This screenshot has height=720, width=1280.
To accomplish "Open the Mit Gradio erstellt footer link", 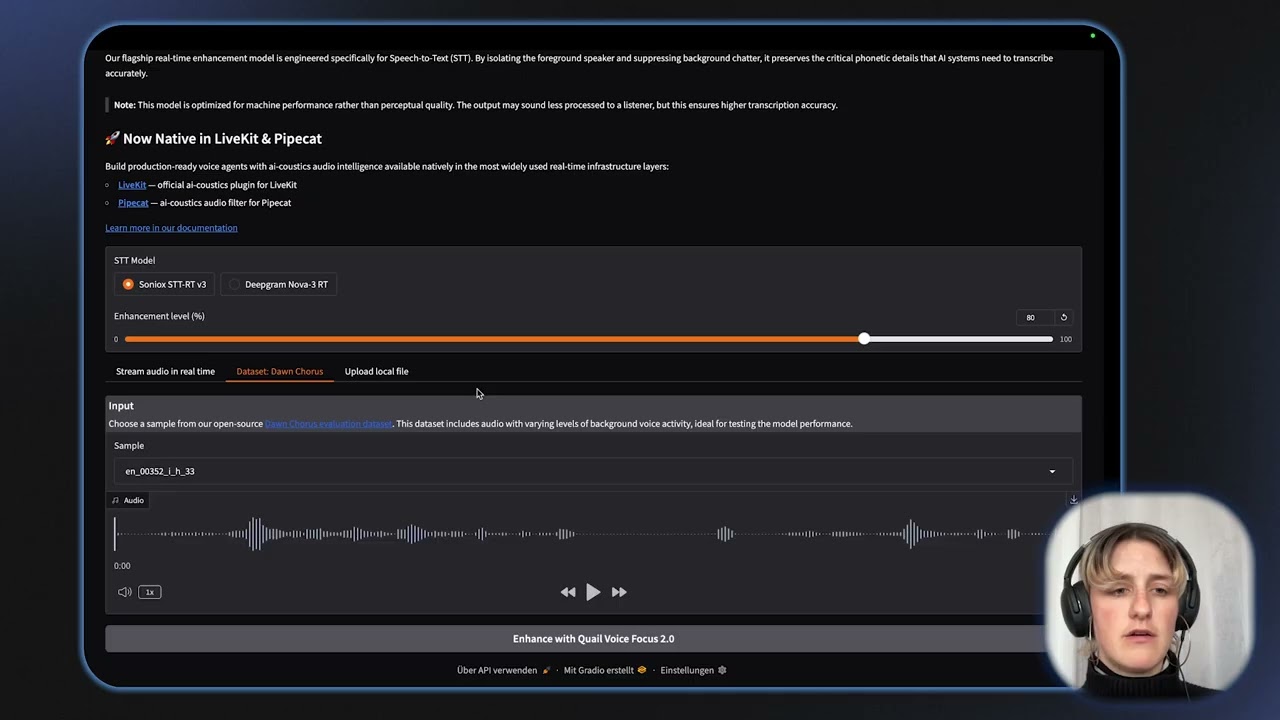I will coord(604,670).
